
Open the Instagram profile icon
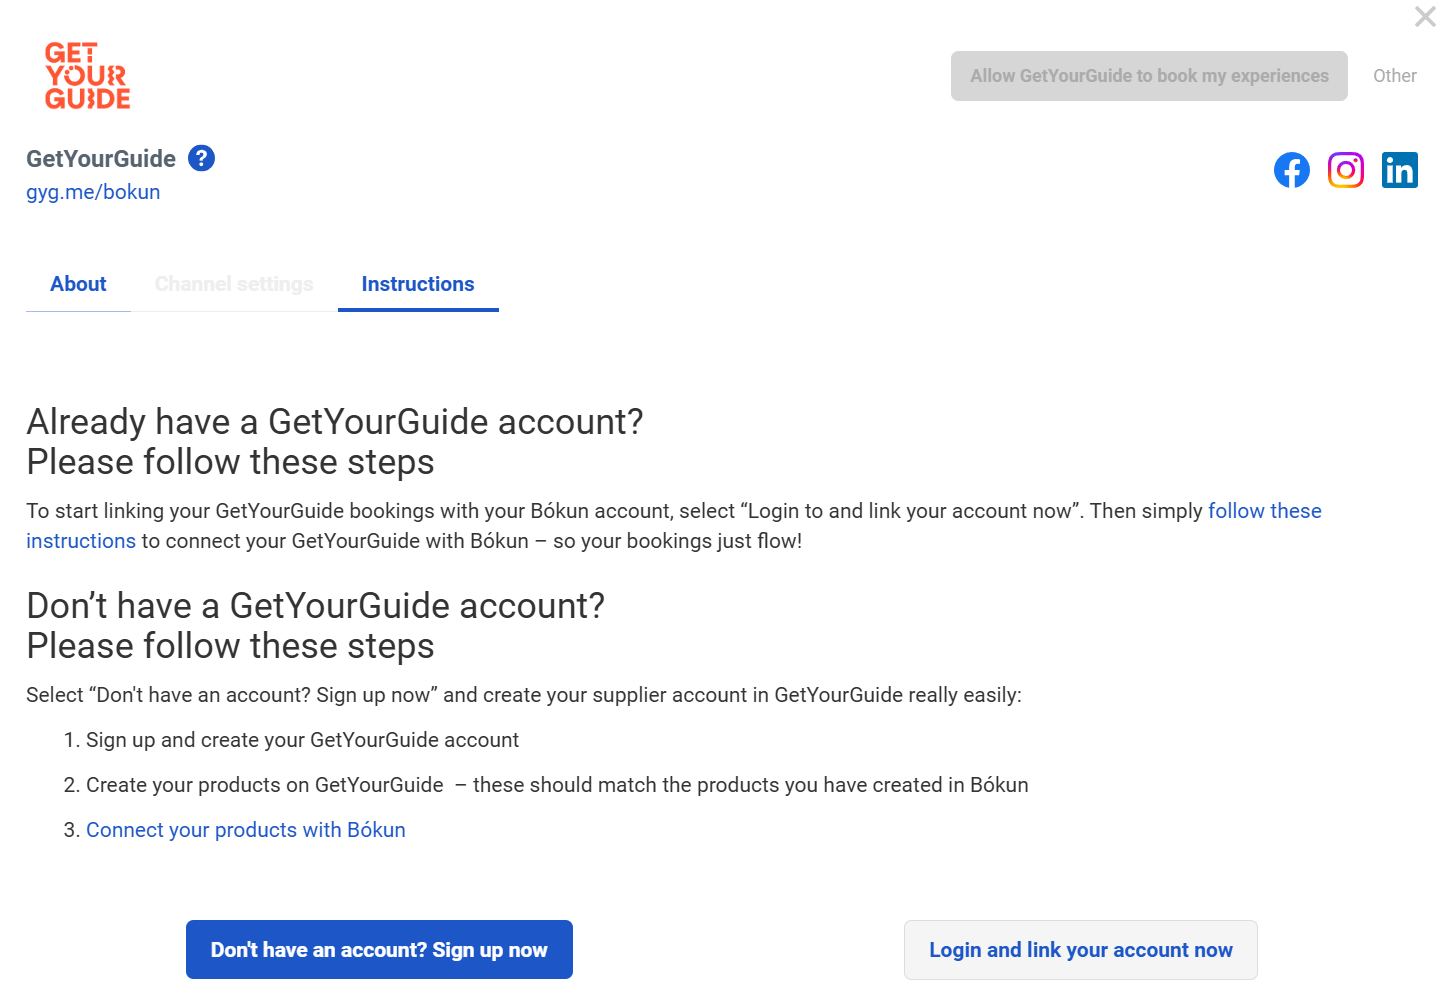pos(1346,170)
